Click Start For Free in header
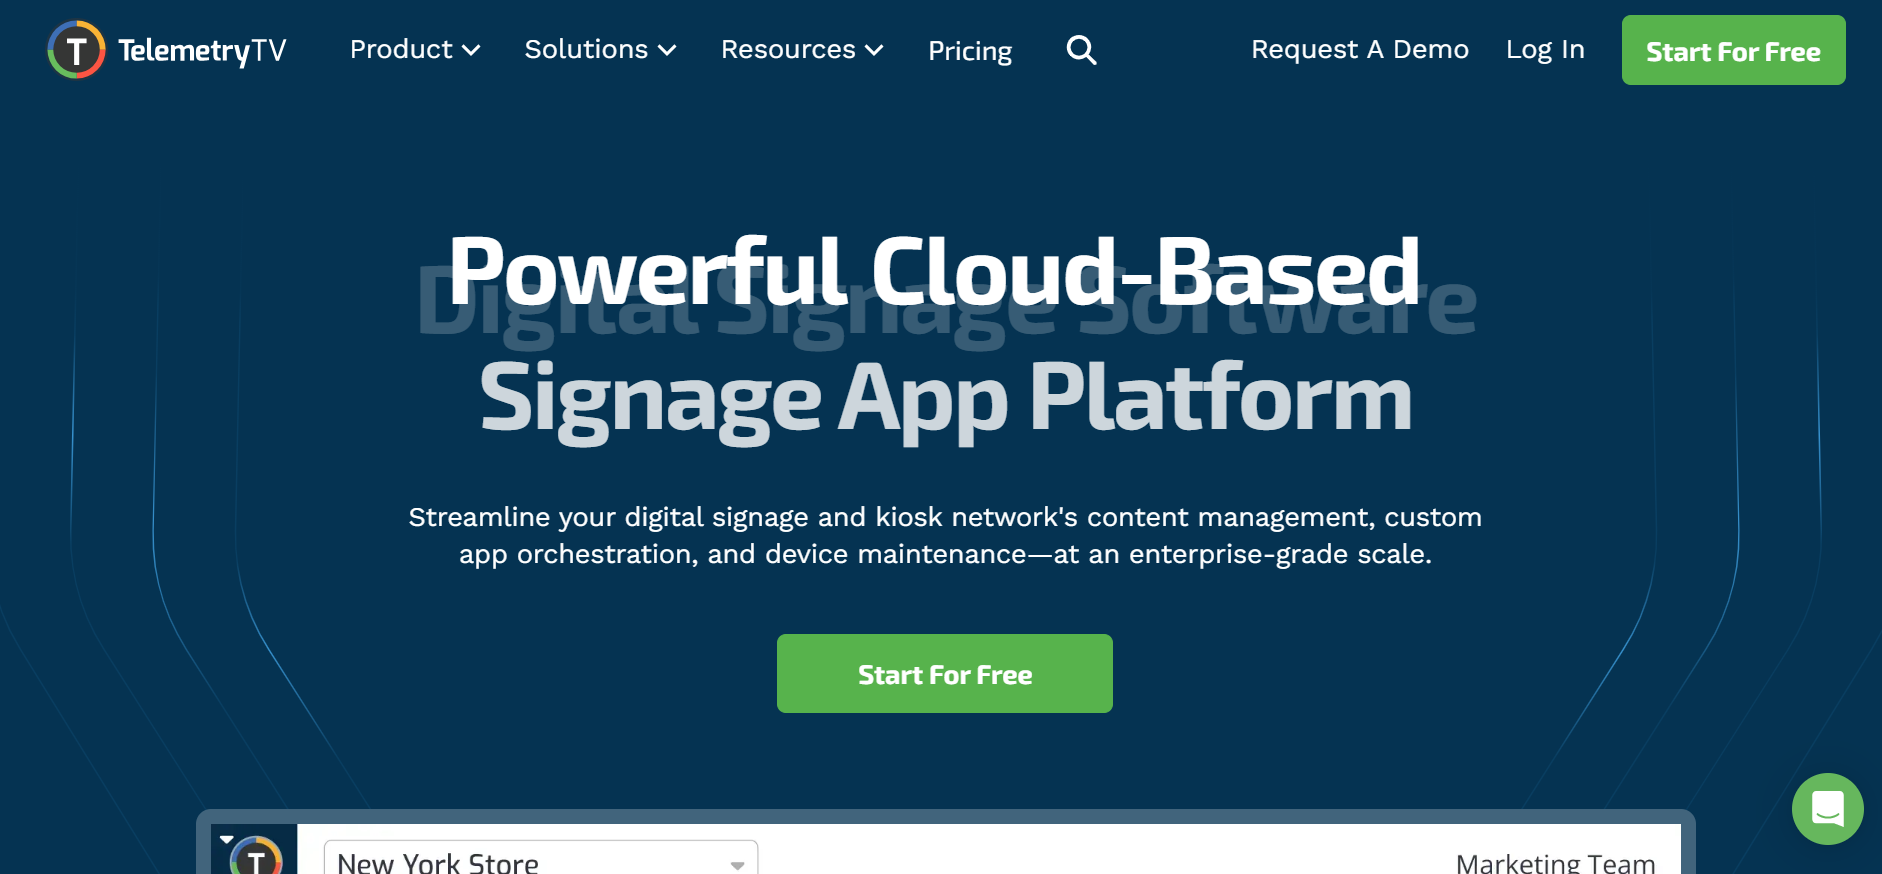Image resolution: width=1882 pixels, height=874 pixels. (x=1733, y=50)
